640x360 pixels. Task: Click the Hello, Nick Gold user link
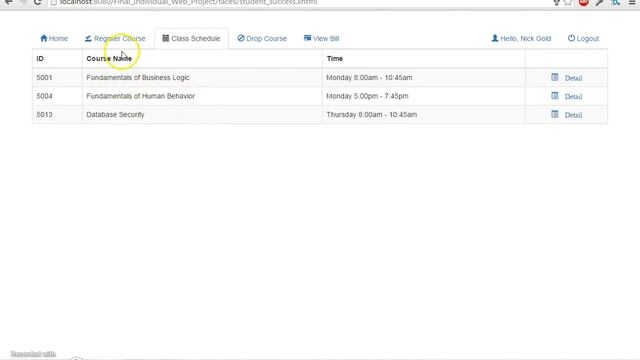521,38
